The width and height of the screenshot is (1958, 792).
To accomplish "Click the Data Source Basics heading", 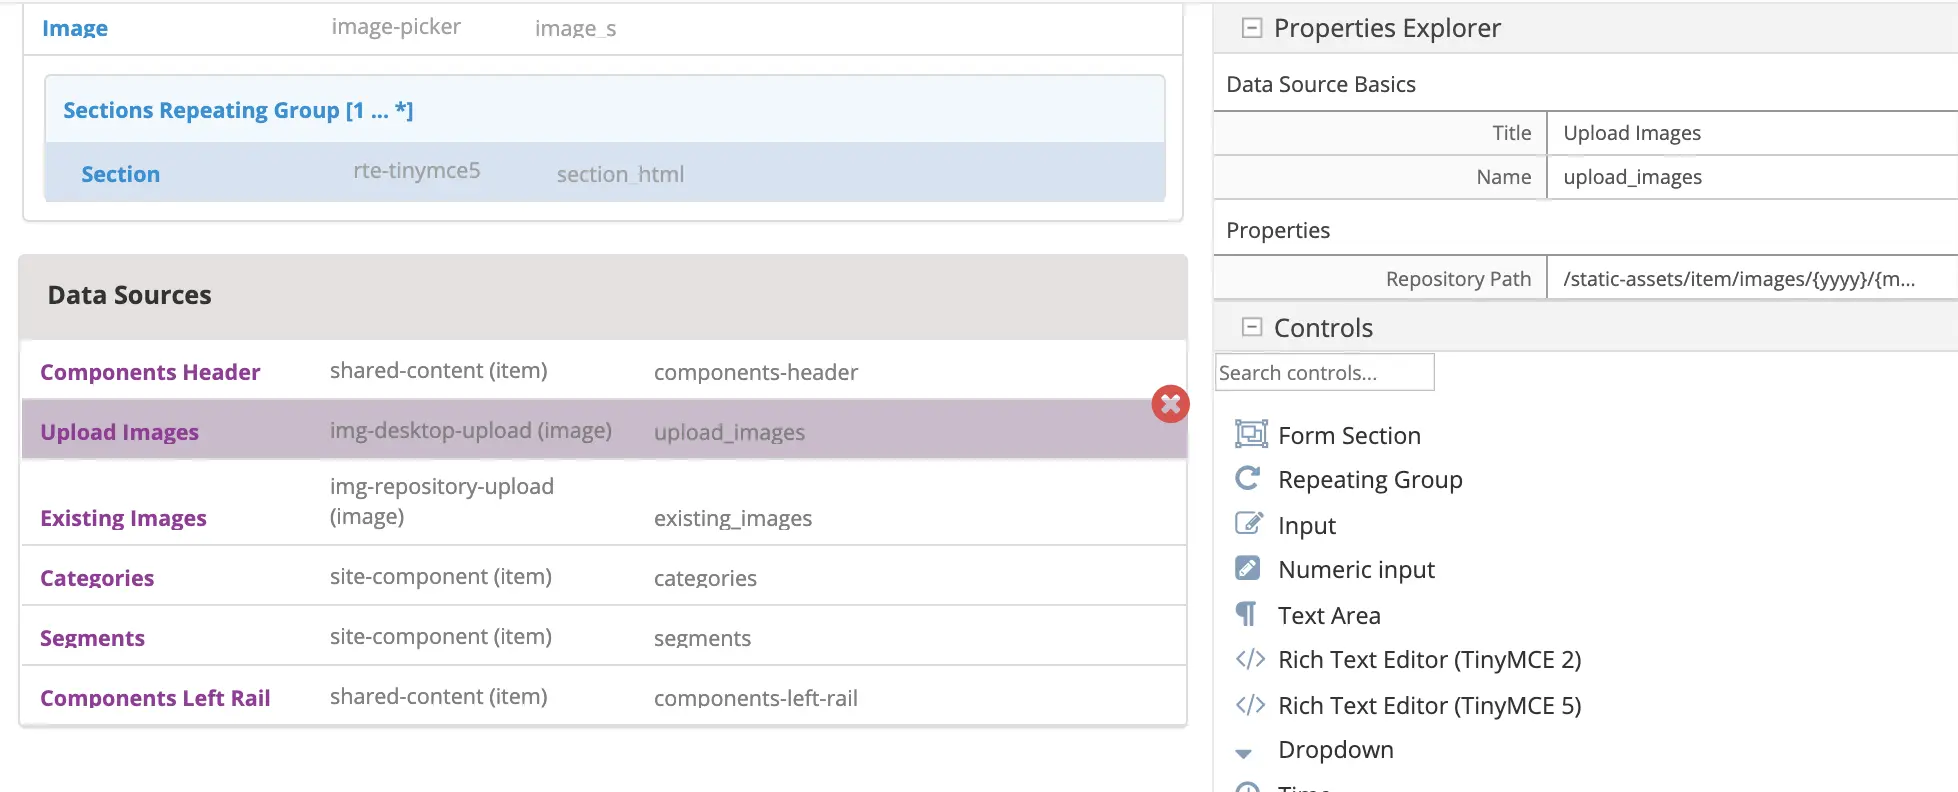I will point(1321,84).
